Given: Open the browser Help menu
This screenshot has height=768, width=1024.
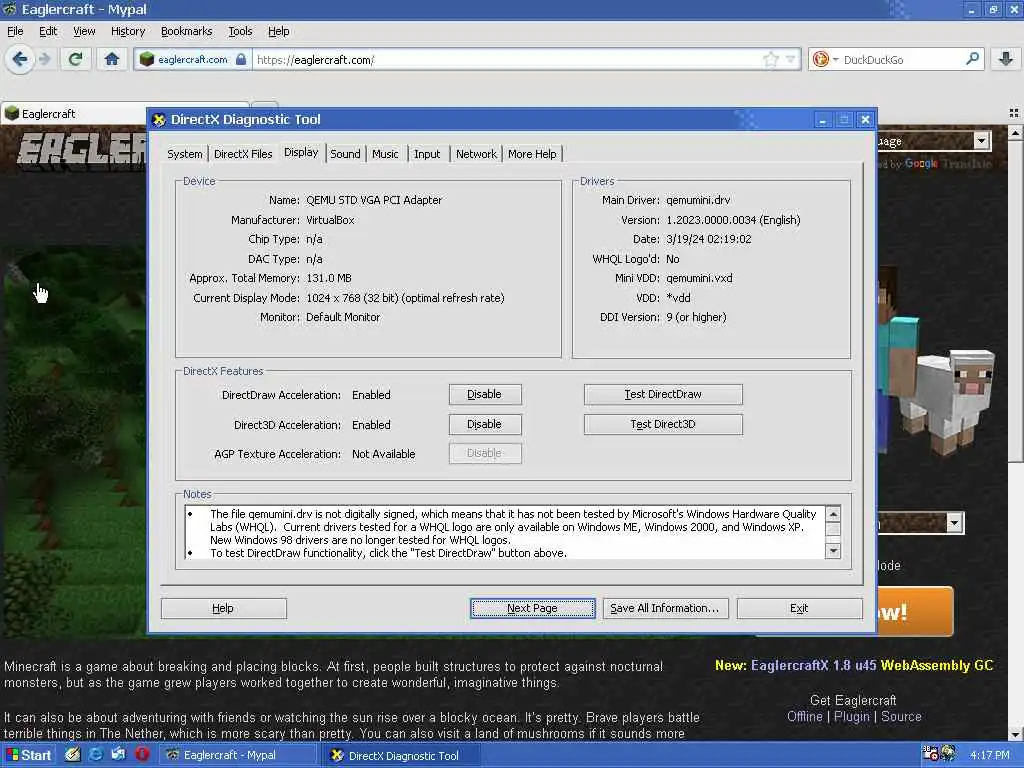Looking at the screenshot, I should [279, 31].
